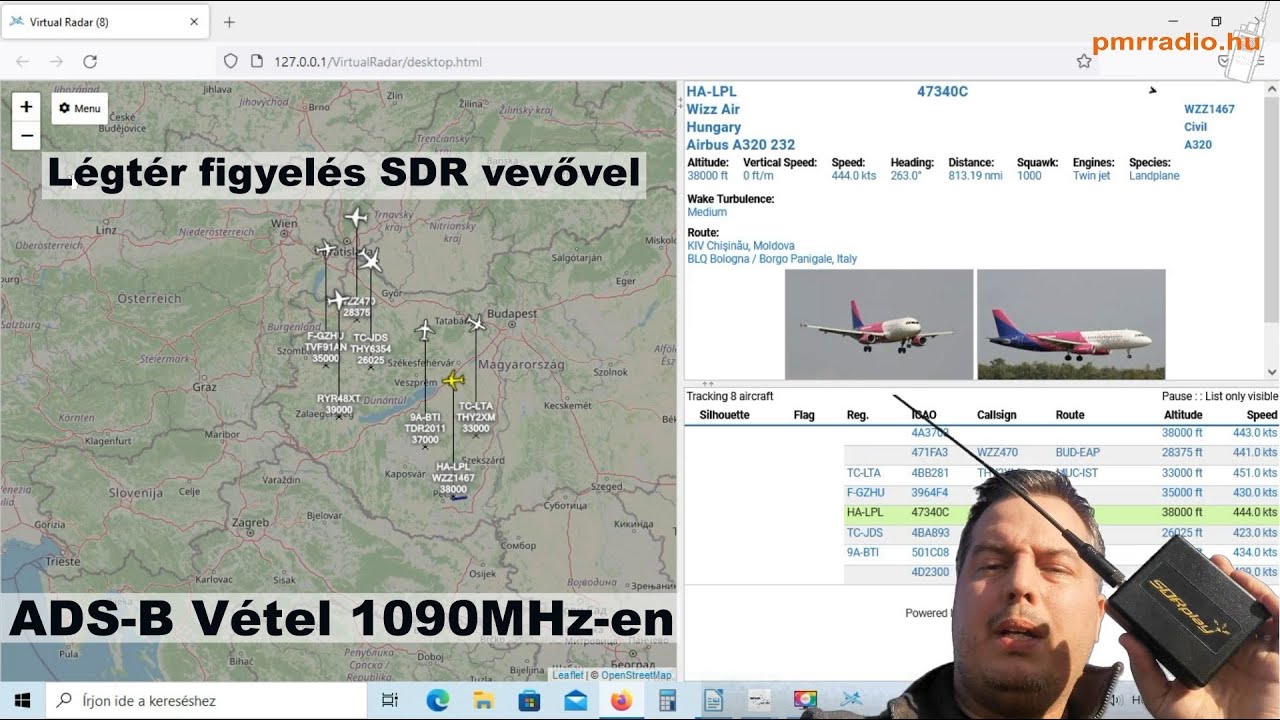The width and height of the screenshot is (1280, 720).
Task: Switch to Virtual Radar (8) tab
Action: click(104, 21)
